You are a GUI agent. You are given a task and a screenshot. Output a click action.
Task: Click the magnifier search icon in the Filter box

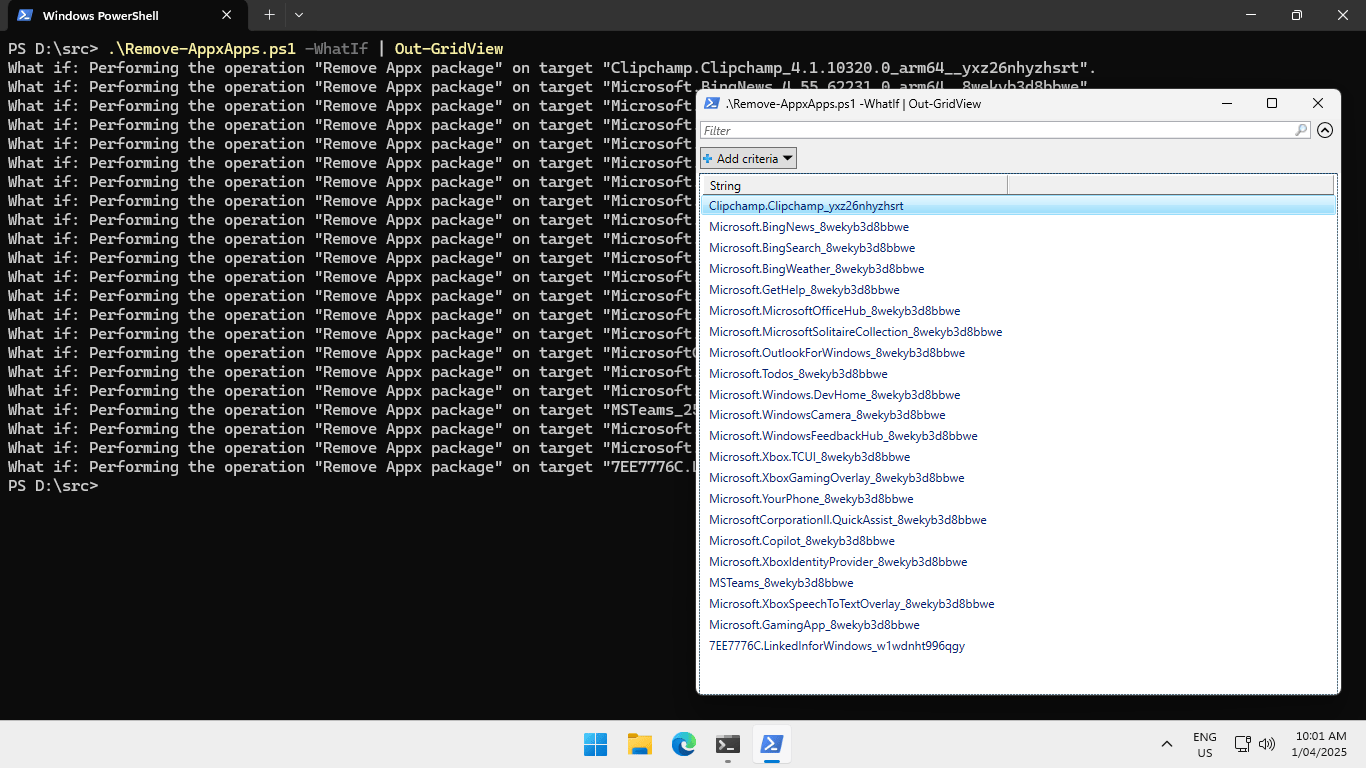coord(1301,130)
